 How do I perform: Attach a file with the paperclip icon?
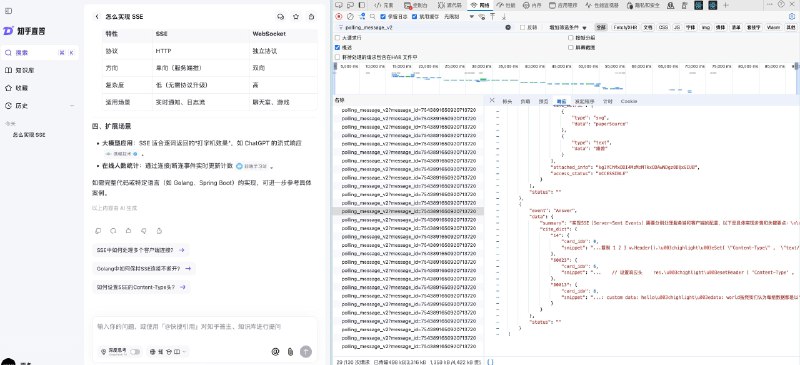(x=290, y=351)
